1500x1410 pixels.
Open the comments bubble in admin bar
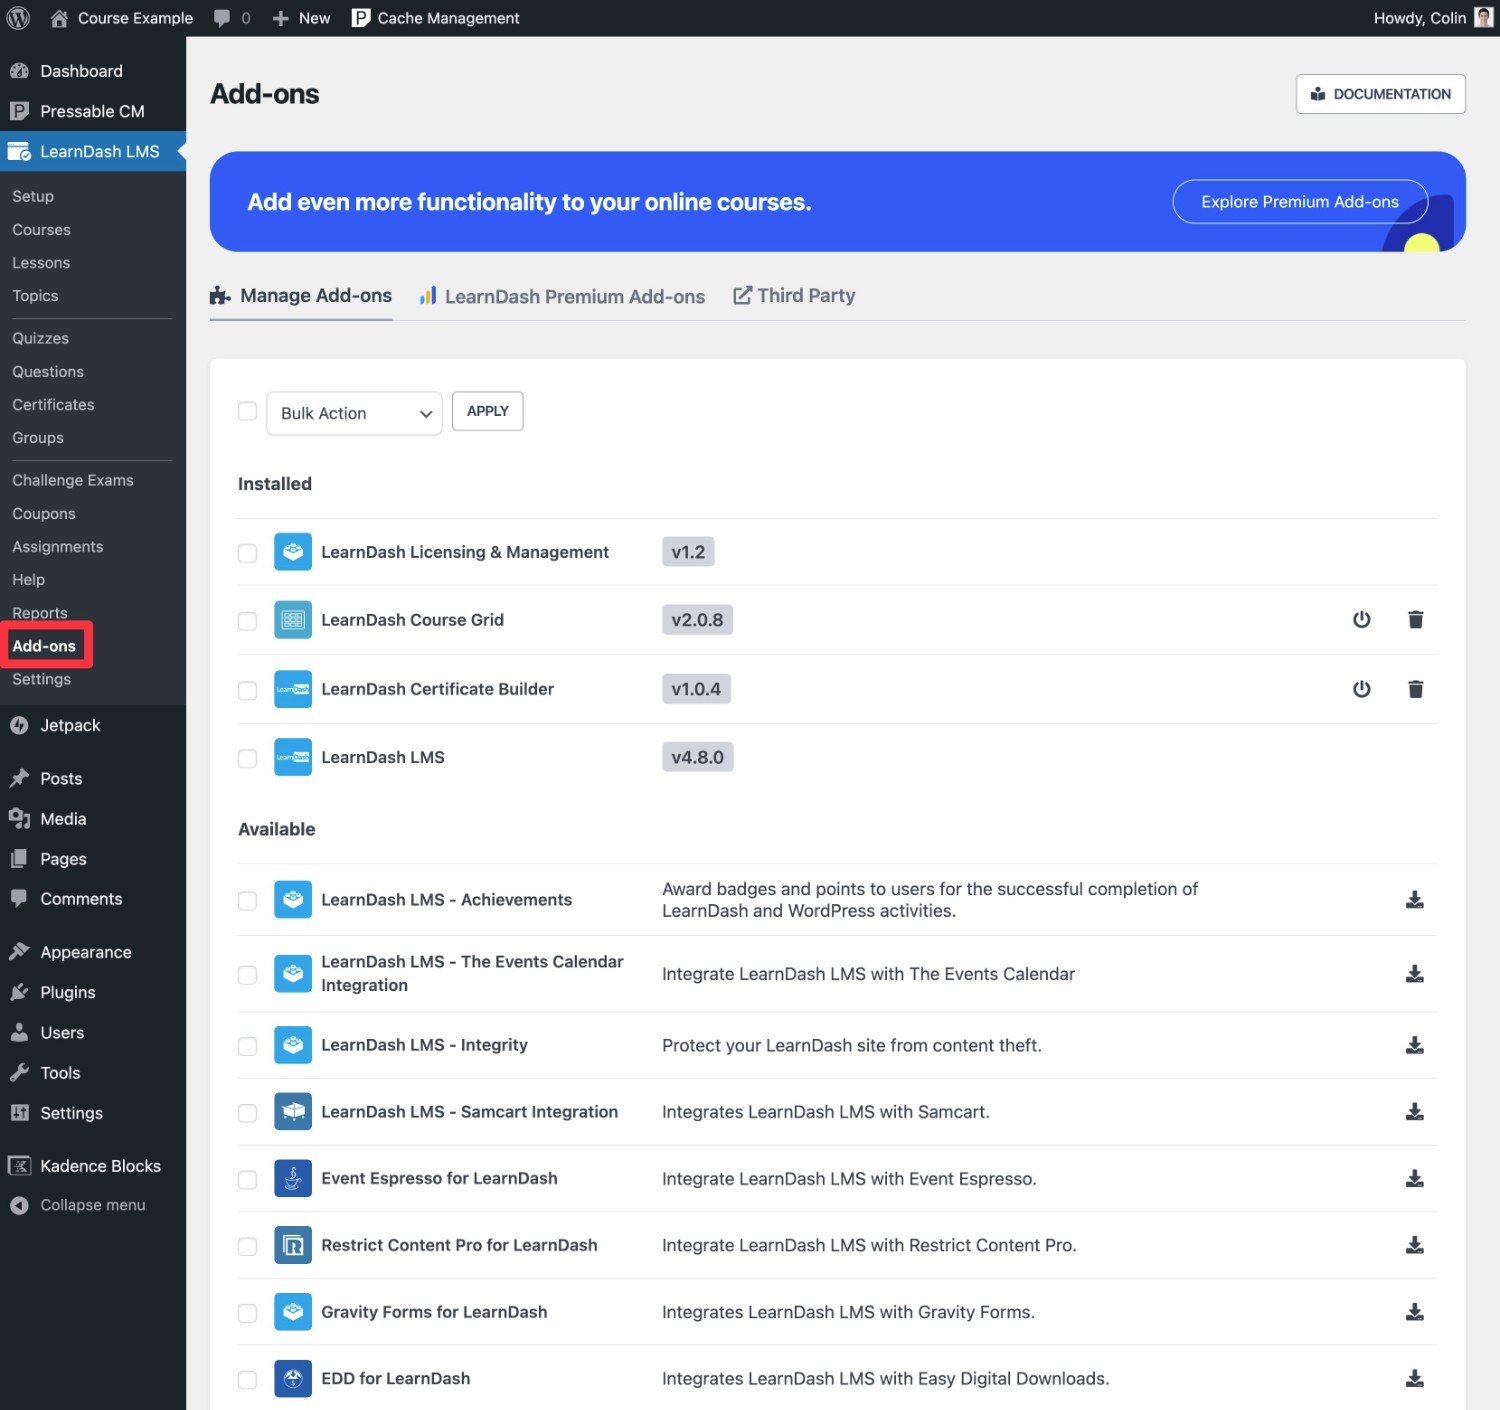(232, 18)
